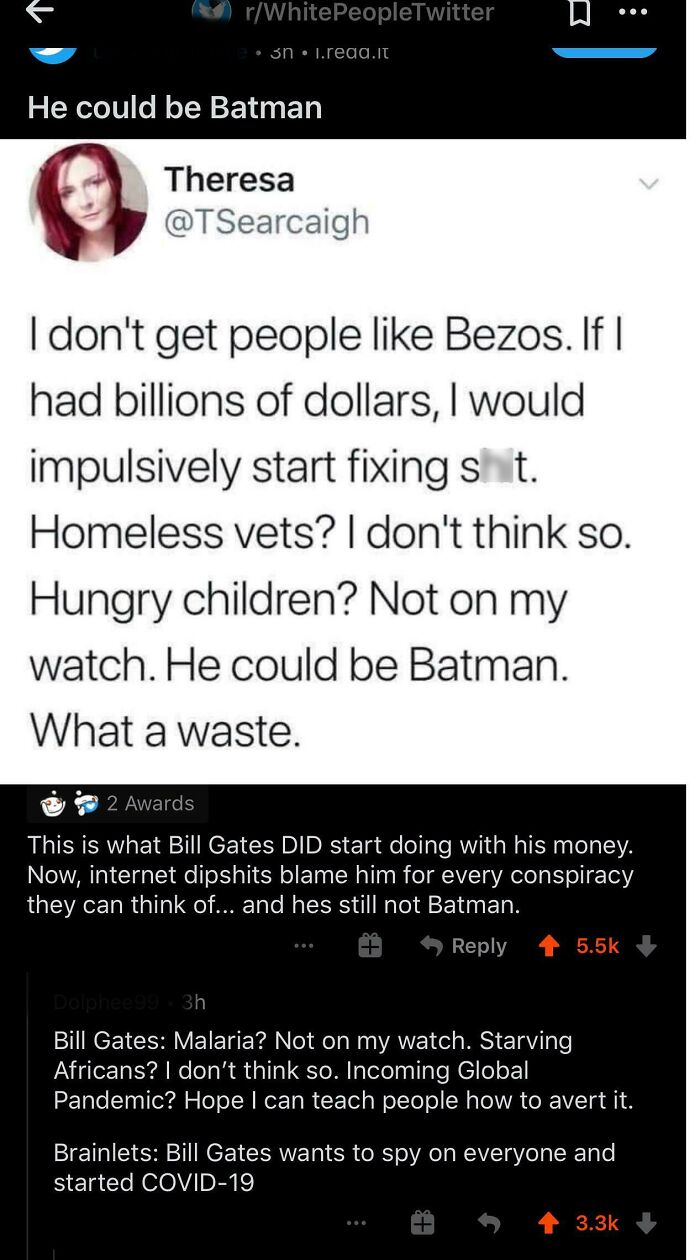Select the reply icon next to the 5.5k count
This screenshot has height=1260, width=700.
coord(429,945)
